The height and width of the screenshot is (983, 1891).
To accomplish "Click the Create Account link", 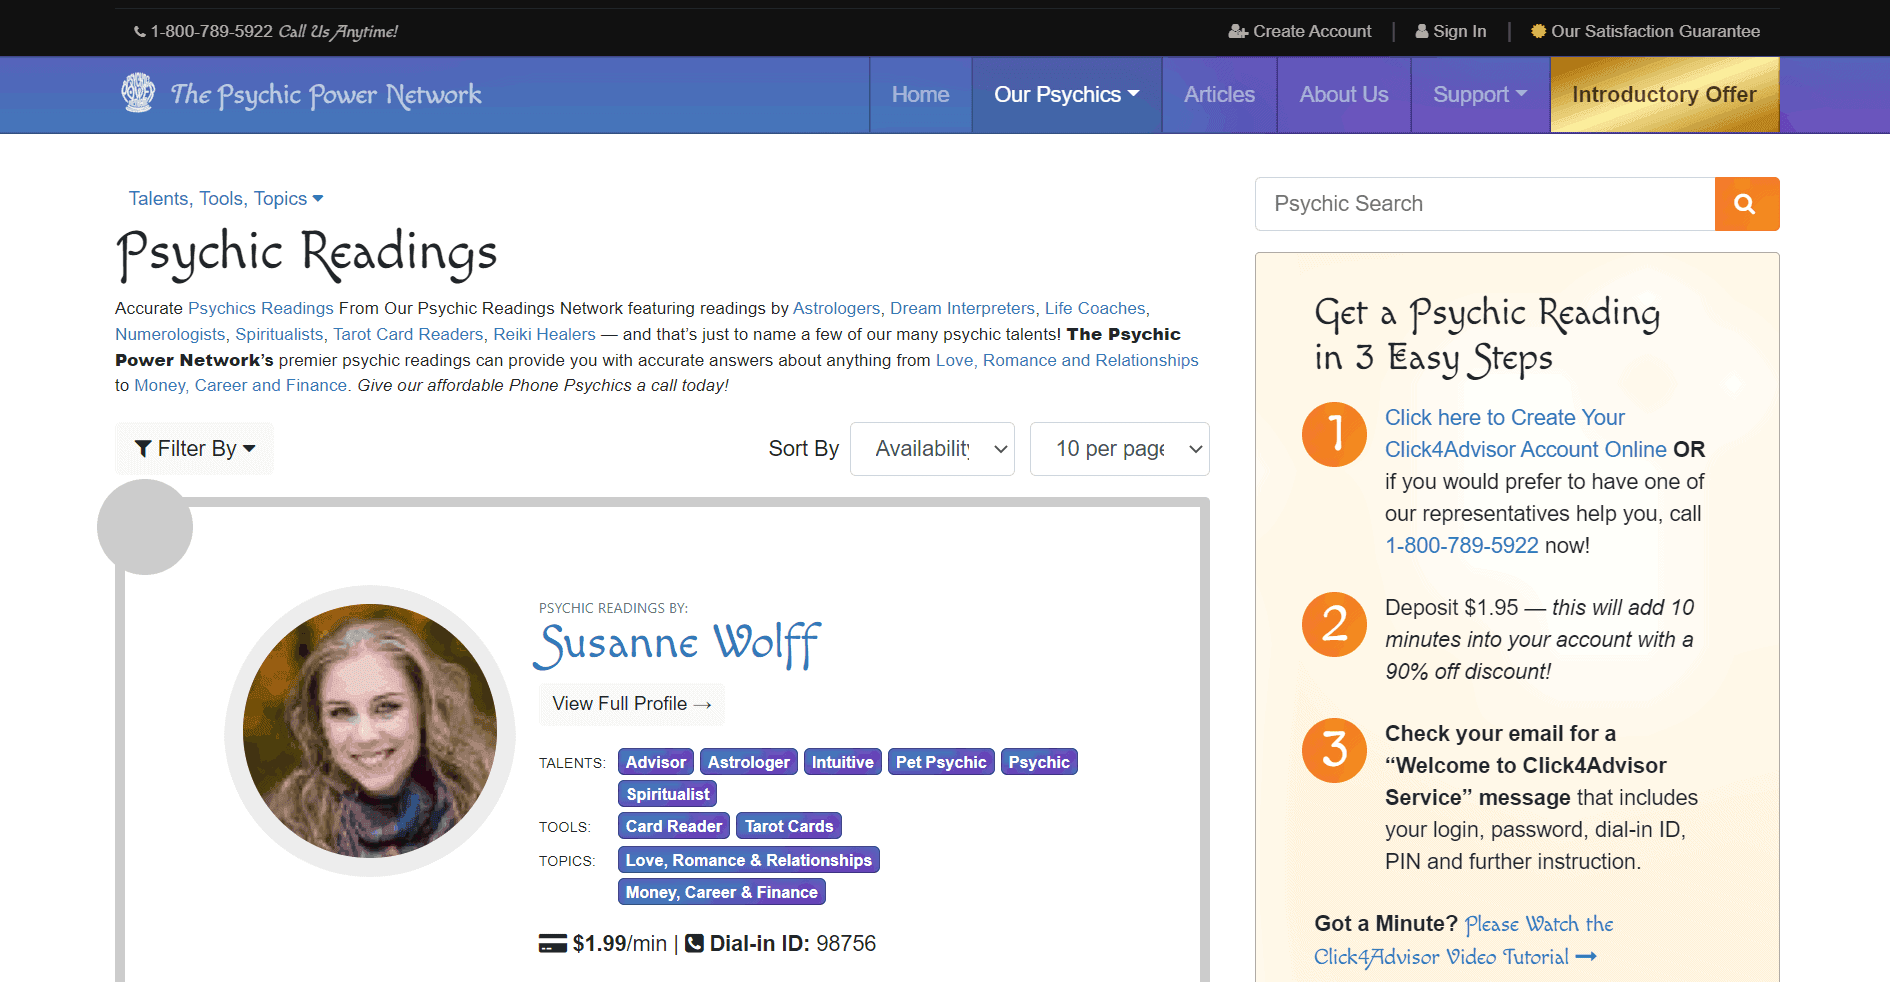I will pos(1300,31).
